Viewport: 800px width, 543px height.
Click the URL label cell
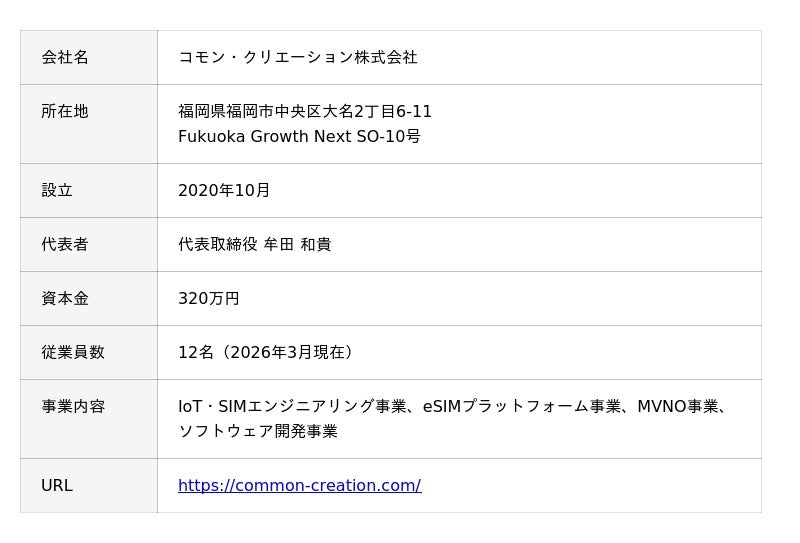(x=57, y=486)
